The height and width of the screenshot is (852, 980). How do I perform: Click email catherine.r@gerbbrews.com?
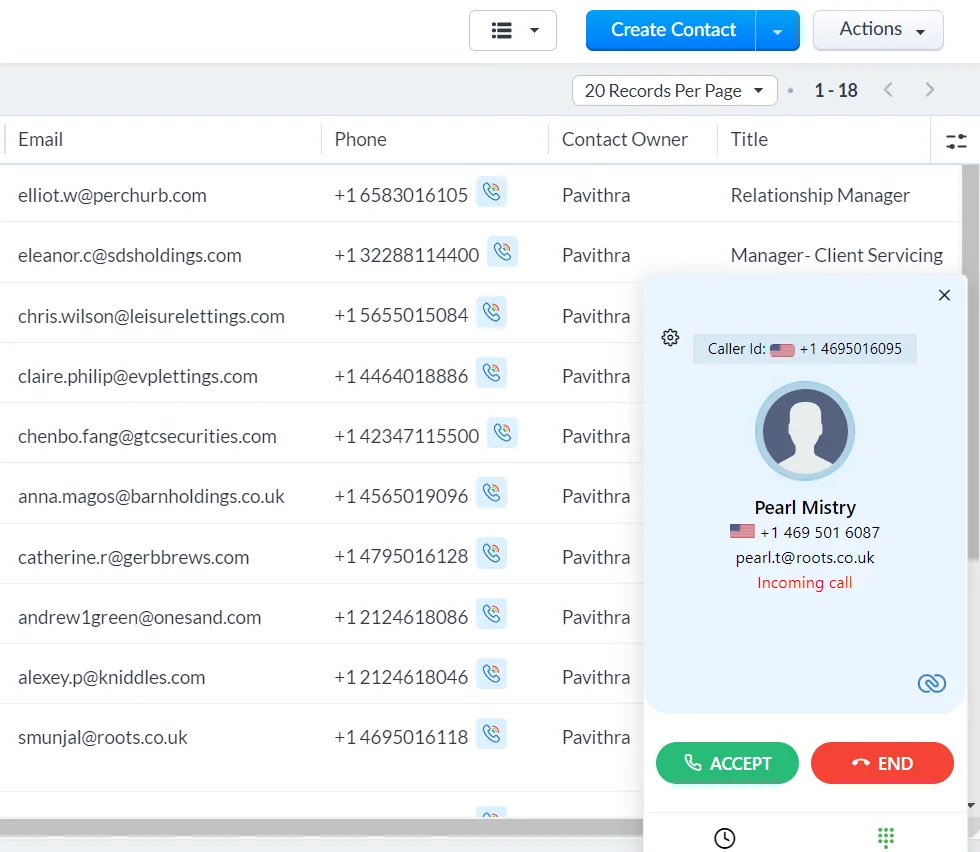point(133,558)
